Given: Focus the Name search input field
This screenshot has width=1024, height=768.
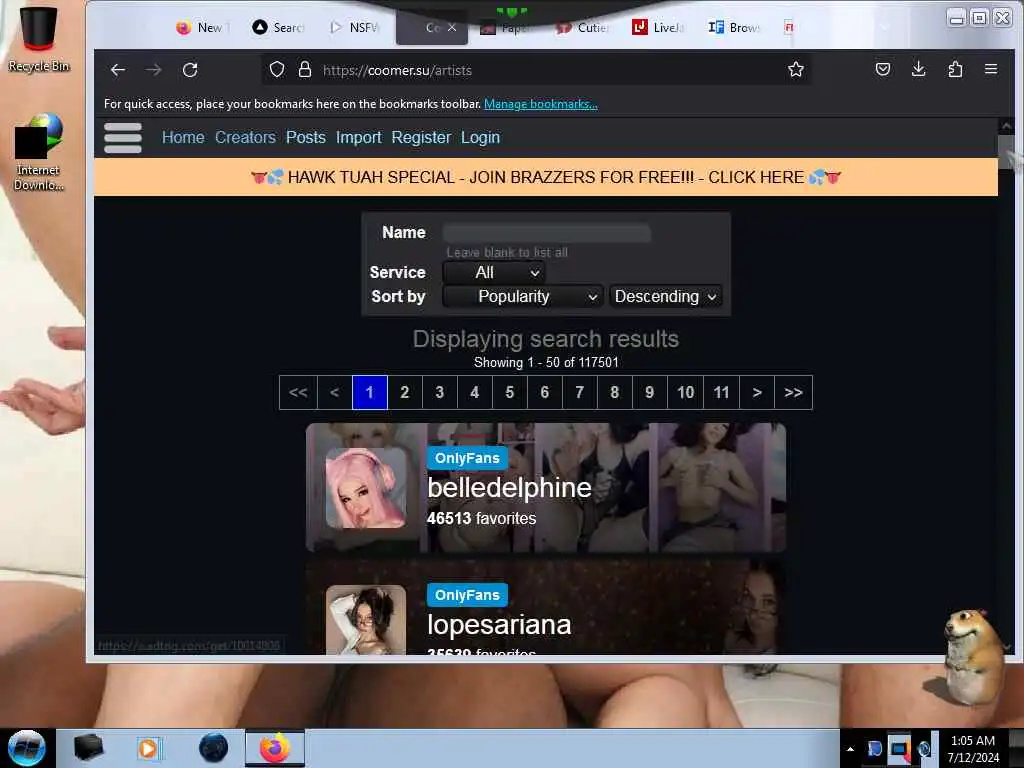Looking at the screenshot, I should 547,232.
